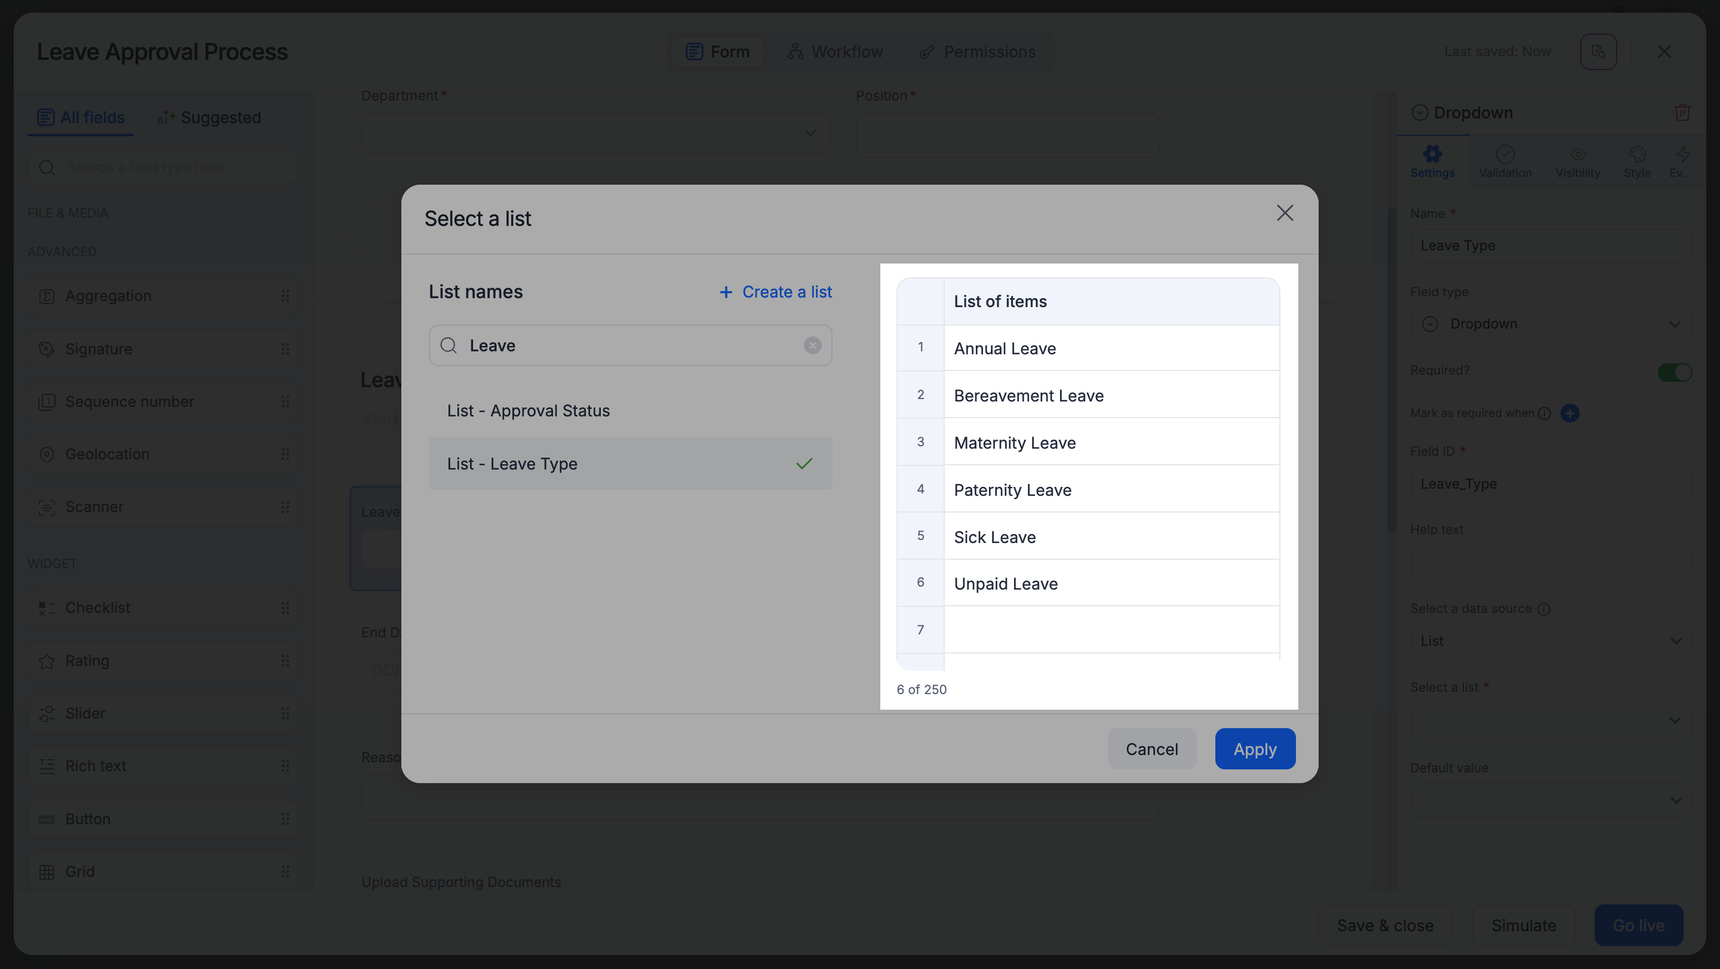Viewport: 1720px width, 969px height.
Task: Open the Validation tab in Dropdown panel
Action: 1505,161
